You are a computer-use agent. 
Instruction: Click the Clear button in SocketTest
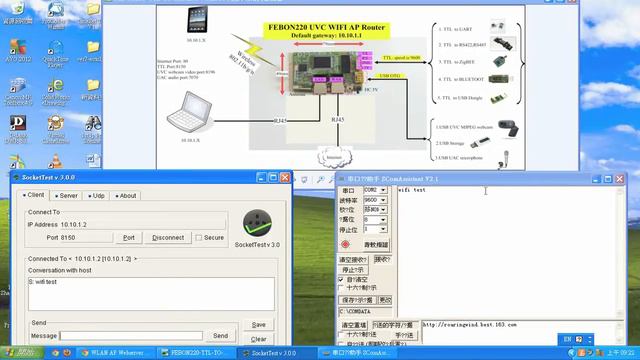tap(258, 339)
